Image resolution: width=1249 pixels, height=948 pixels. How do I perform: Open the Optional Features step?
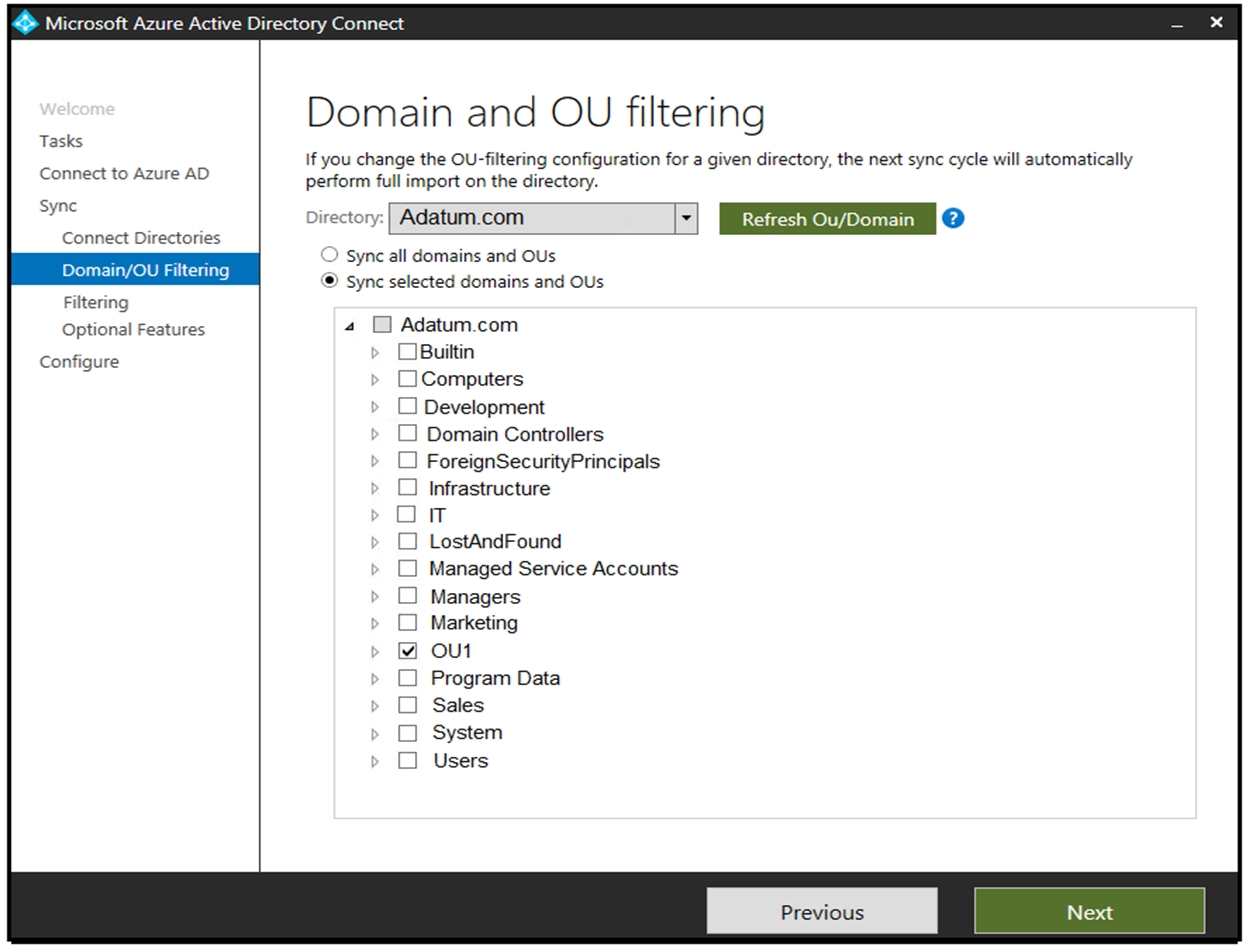point(133,329)
